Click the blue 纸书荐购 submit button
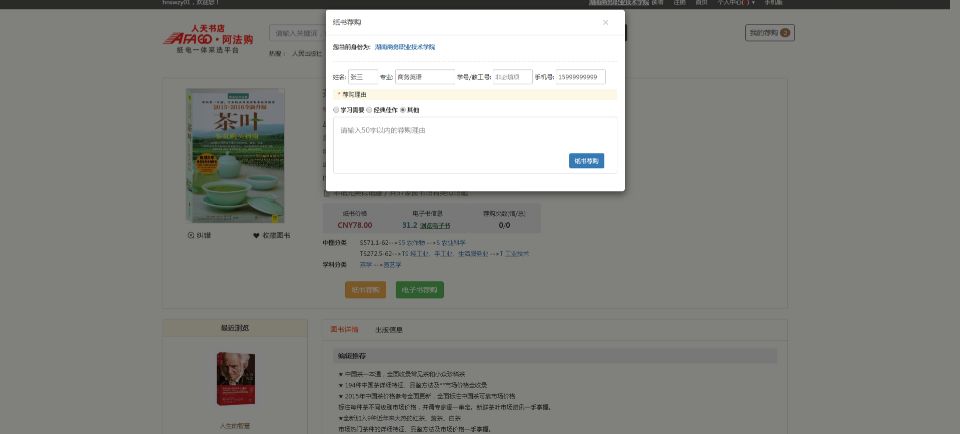The height and width of the screenshot is (434, 960). pos(586,160)
